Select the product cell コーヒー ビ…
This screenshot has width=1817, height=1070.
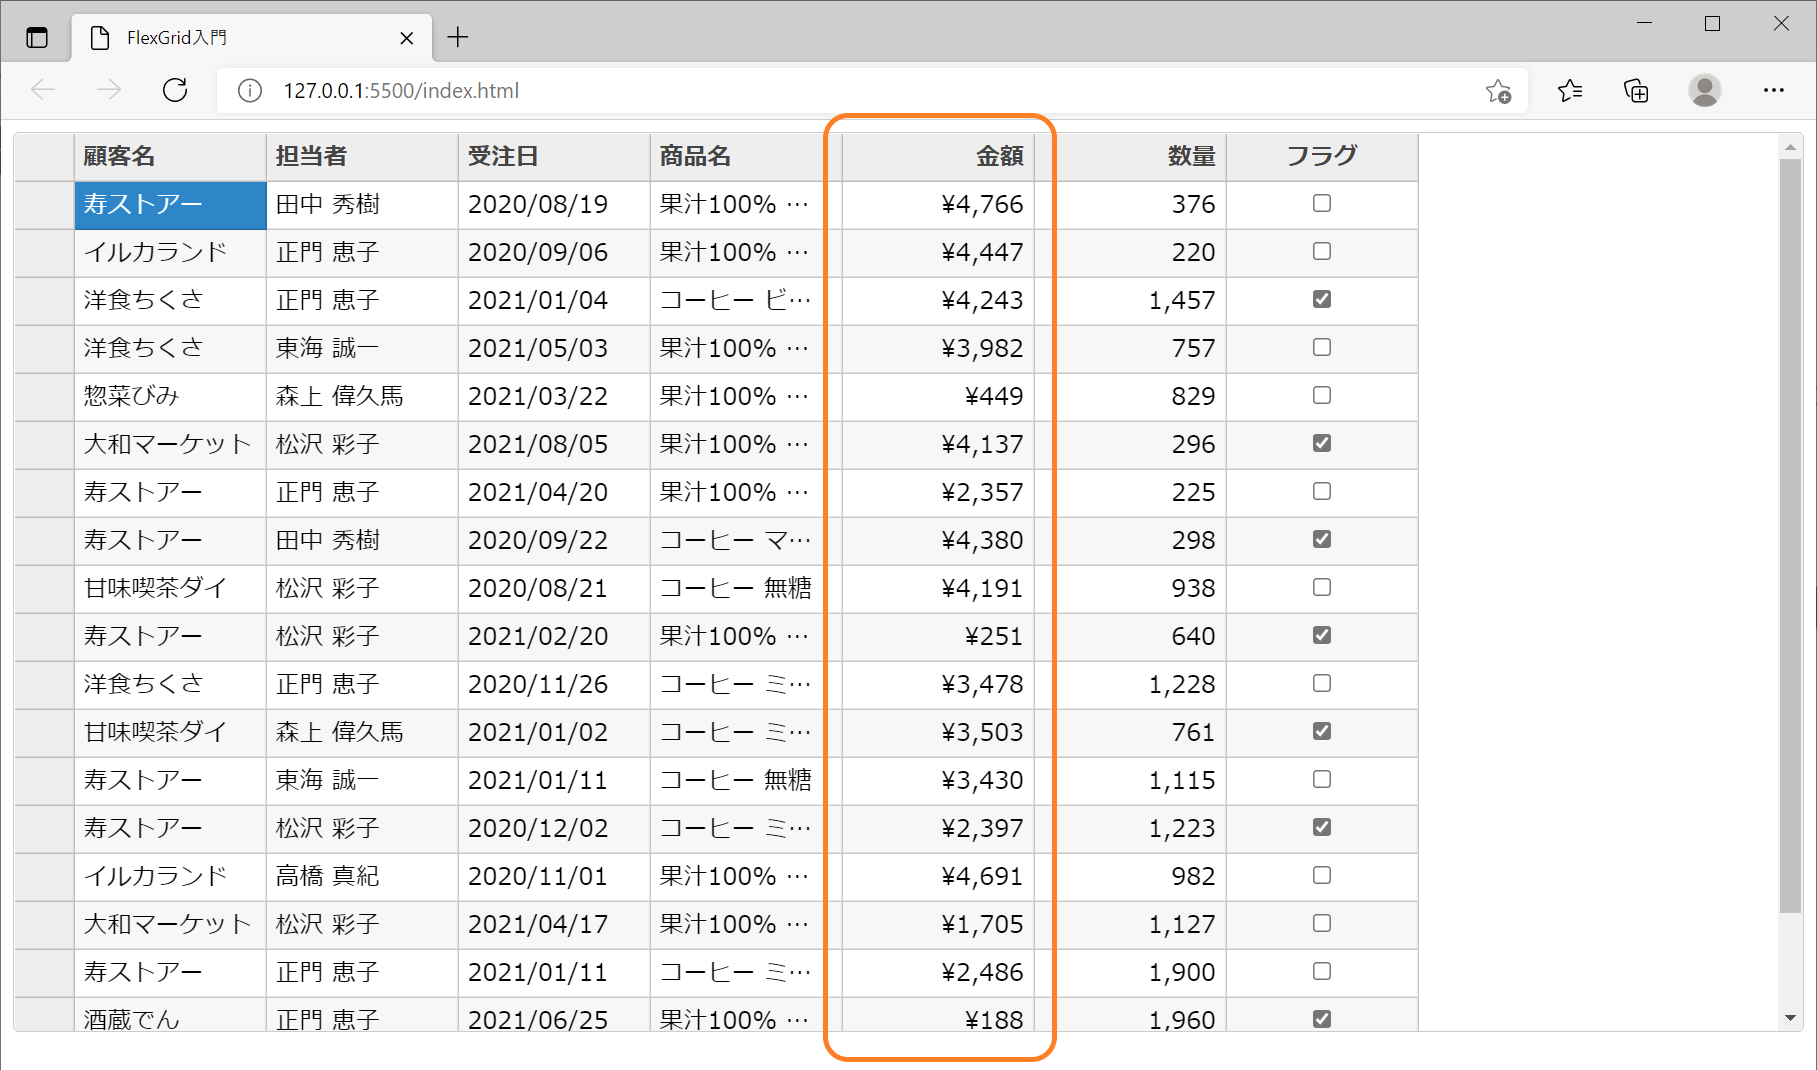point(746,301)
